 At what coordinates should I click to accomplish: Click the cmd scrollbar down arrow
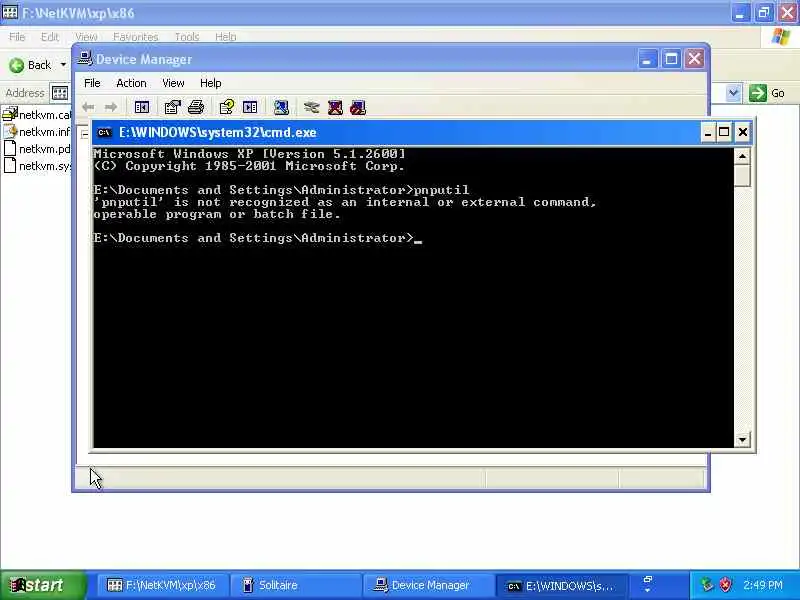742,439
